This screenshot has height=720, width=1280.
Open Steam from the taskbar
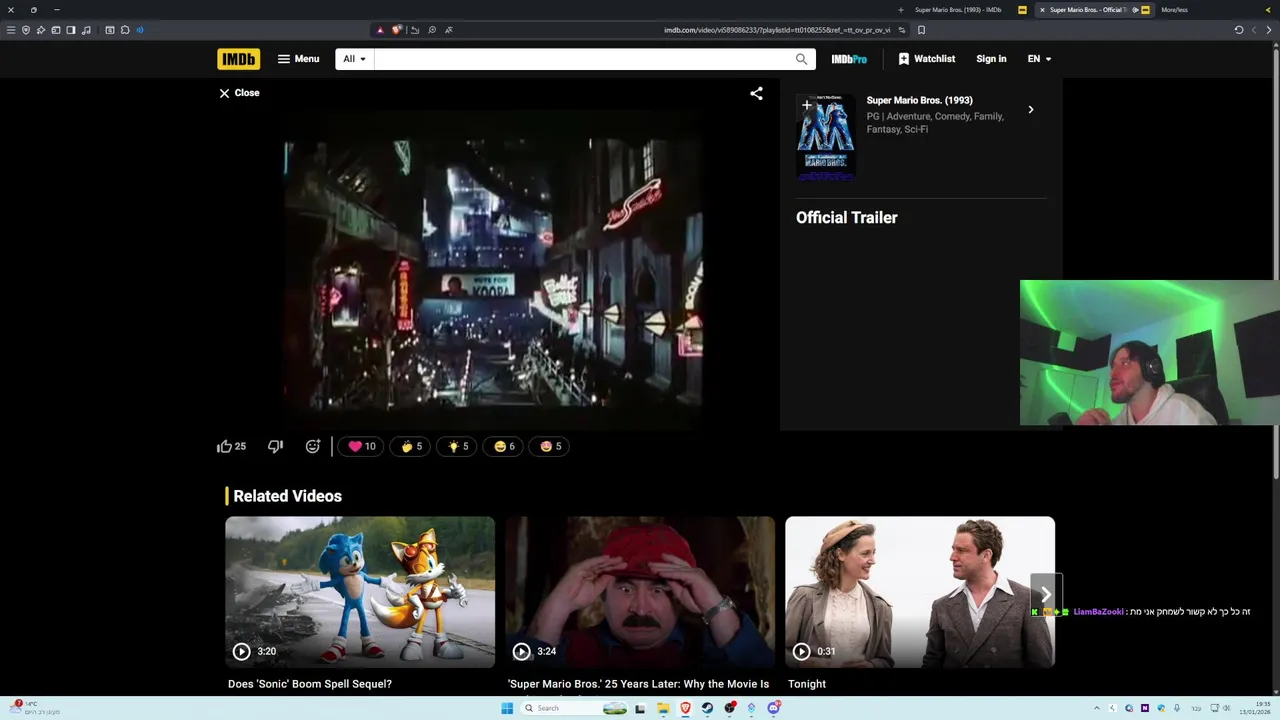(707, 708)
